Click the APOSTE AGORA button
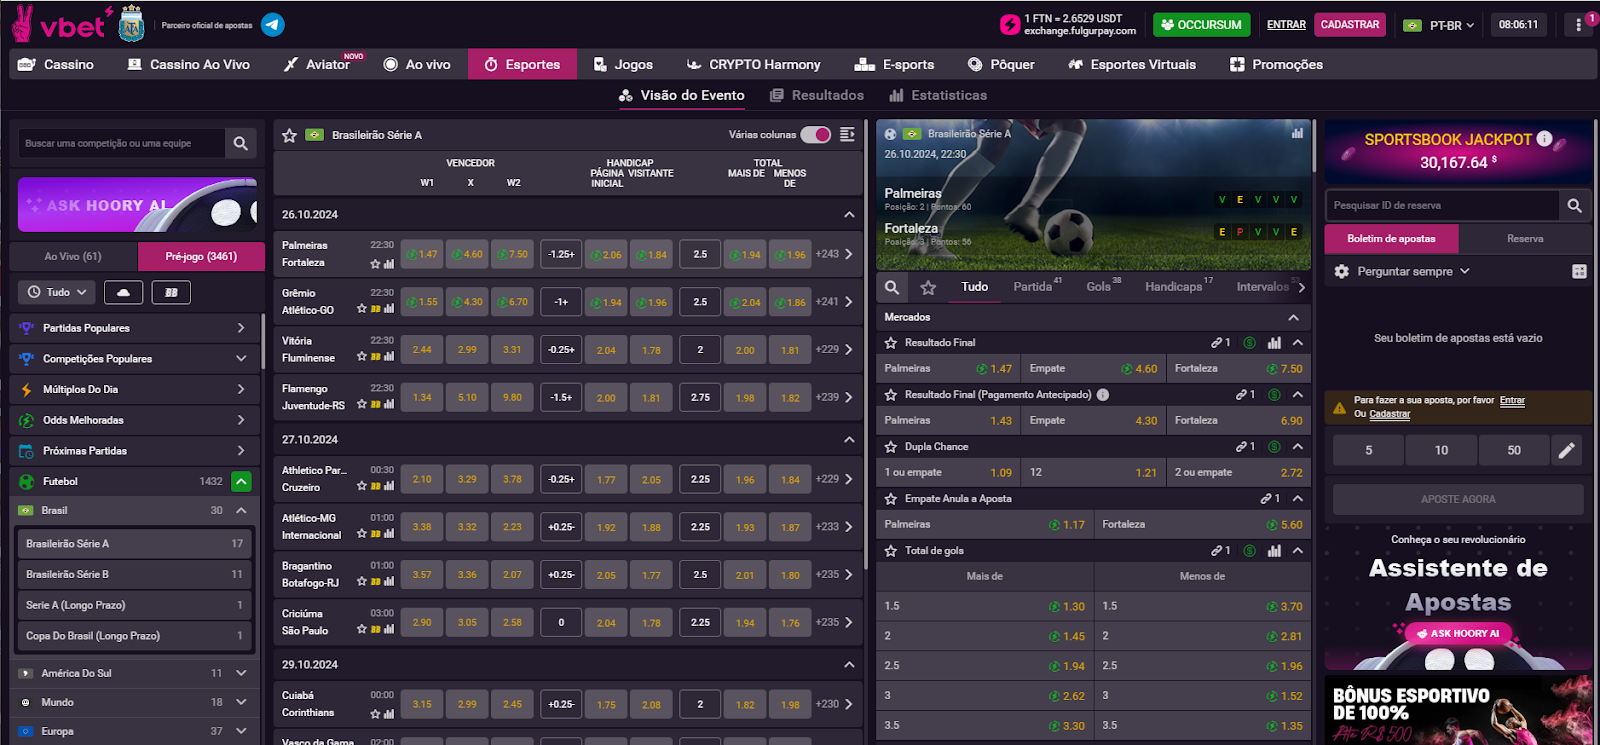Viewport: 1600px width, 745px height. tap(1458, 499)
